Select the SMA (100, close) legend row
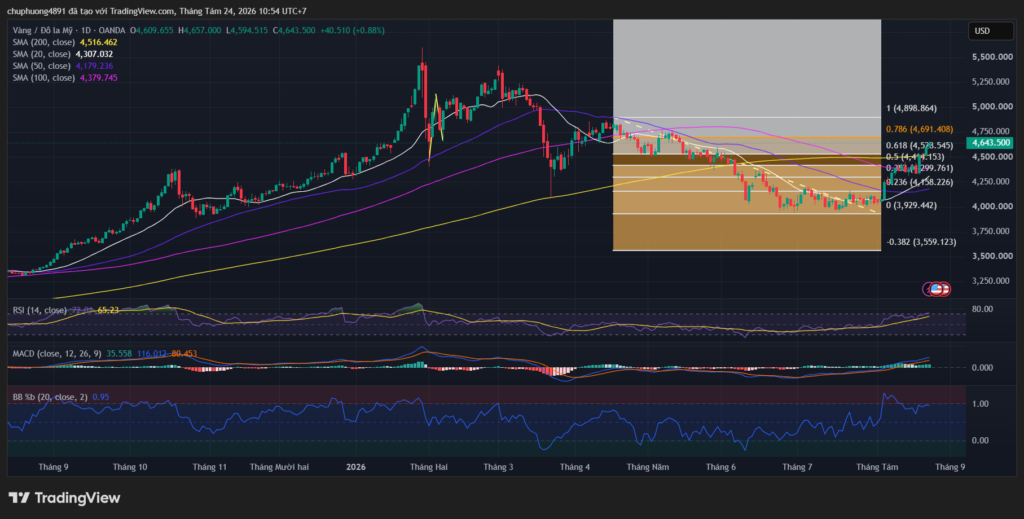The width and height of the screenshot is (1024, 519). coord(65,78)
